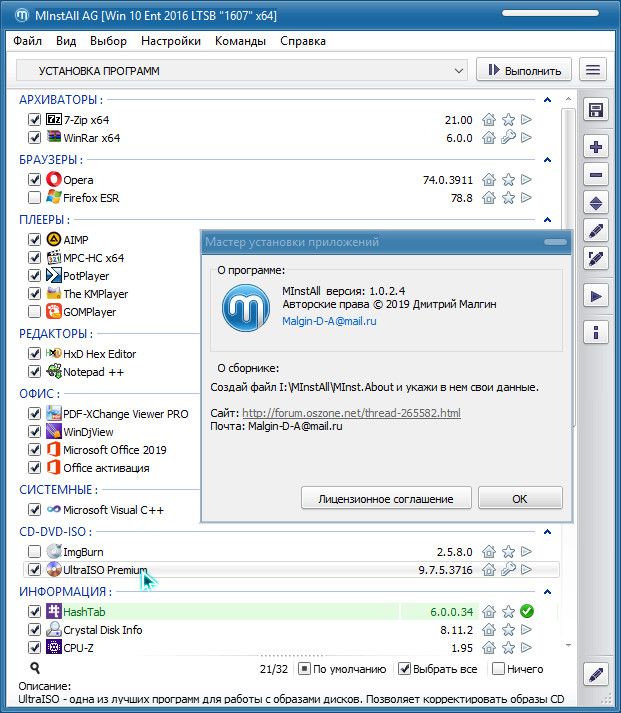Image resolution: width=621 pixels, height=713 pixels.
Task: Open the hamburger menu button
Action: pyautogui.click(x=593, y=70)
